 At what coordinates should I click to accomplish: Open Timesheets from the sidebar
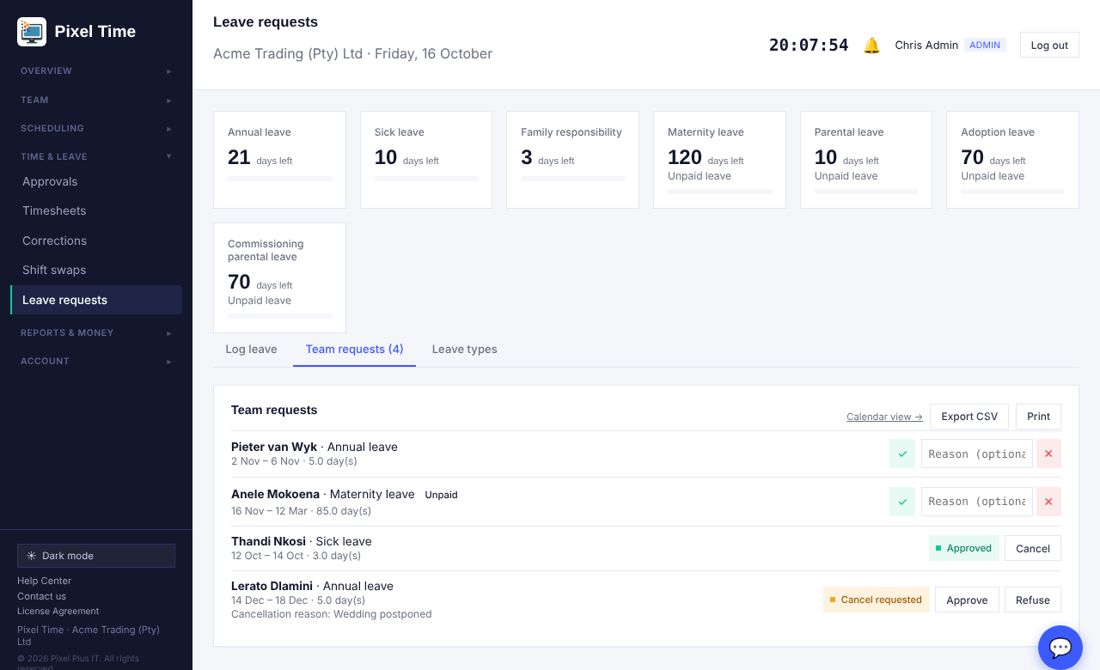click(x=96, y=210)
